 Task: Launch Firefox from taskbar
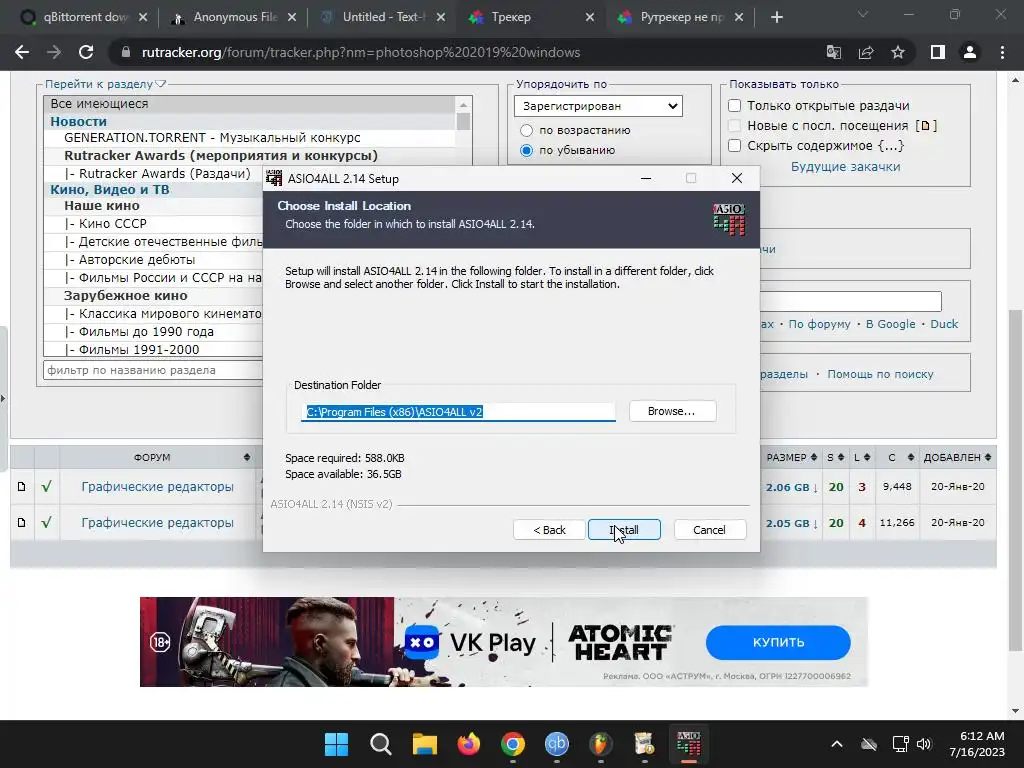pyautogui.click(x=468, y=744)
